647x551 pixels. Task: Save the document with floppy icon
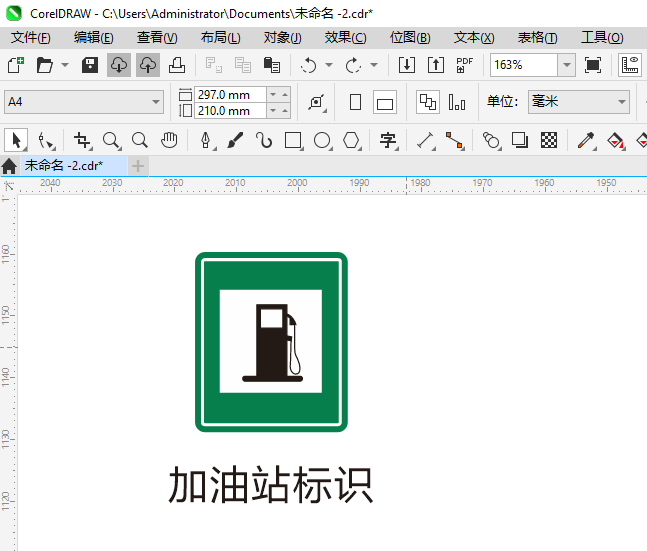pyautogui.click(x=90, y=65)
